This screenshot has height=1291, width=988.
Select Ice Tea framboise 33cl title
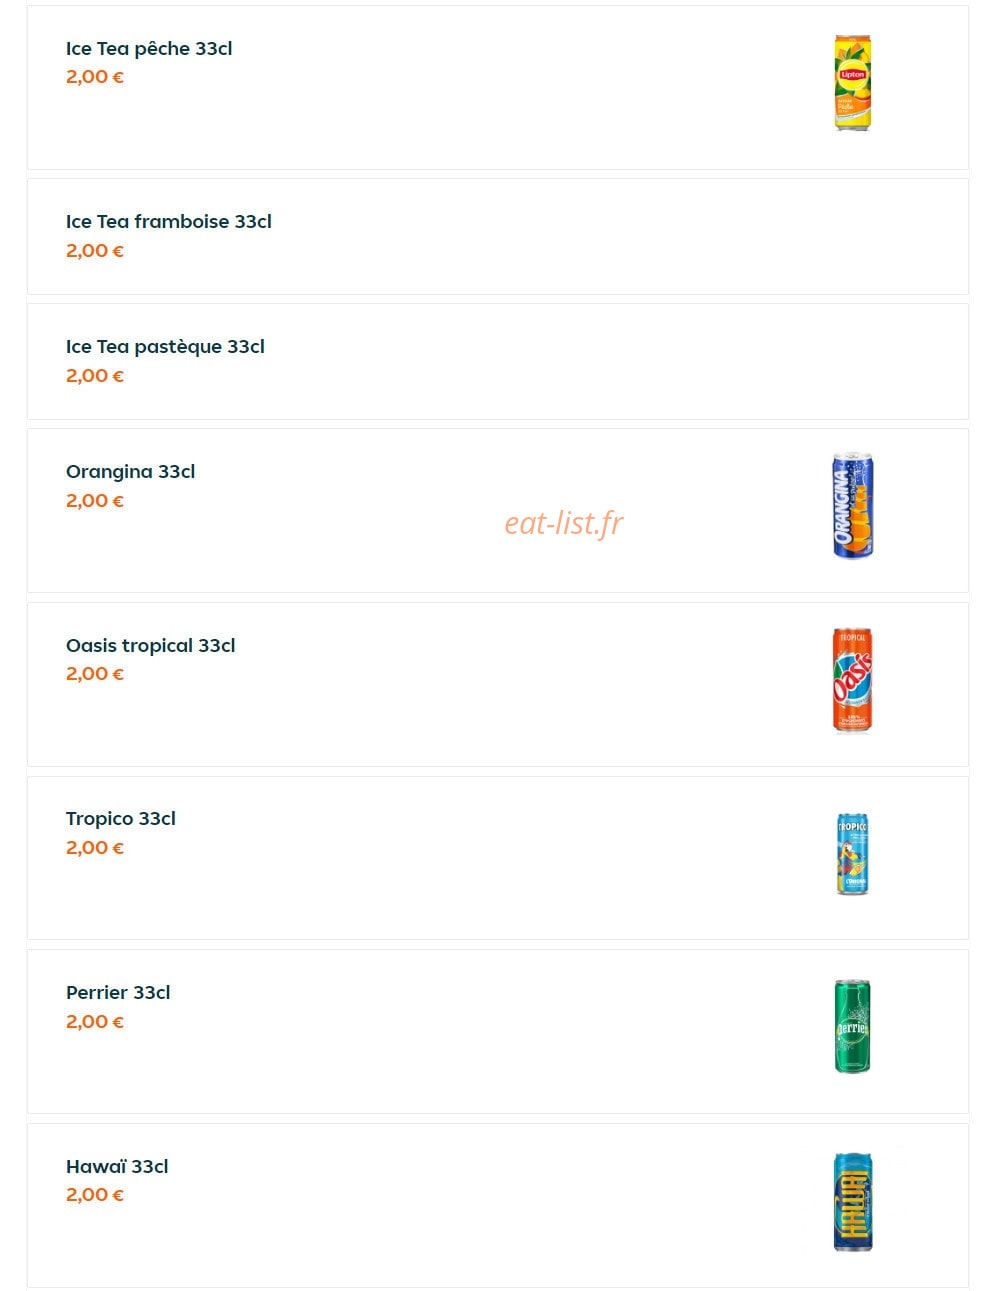click(169, 221)
